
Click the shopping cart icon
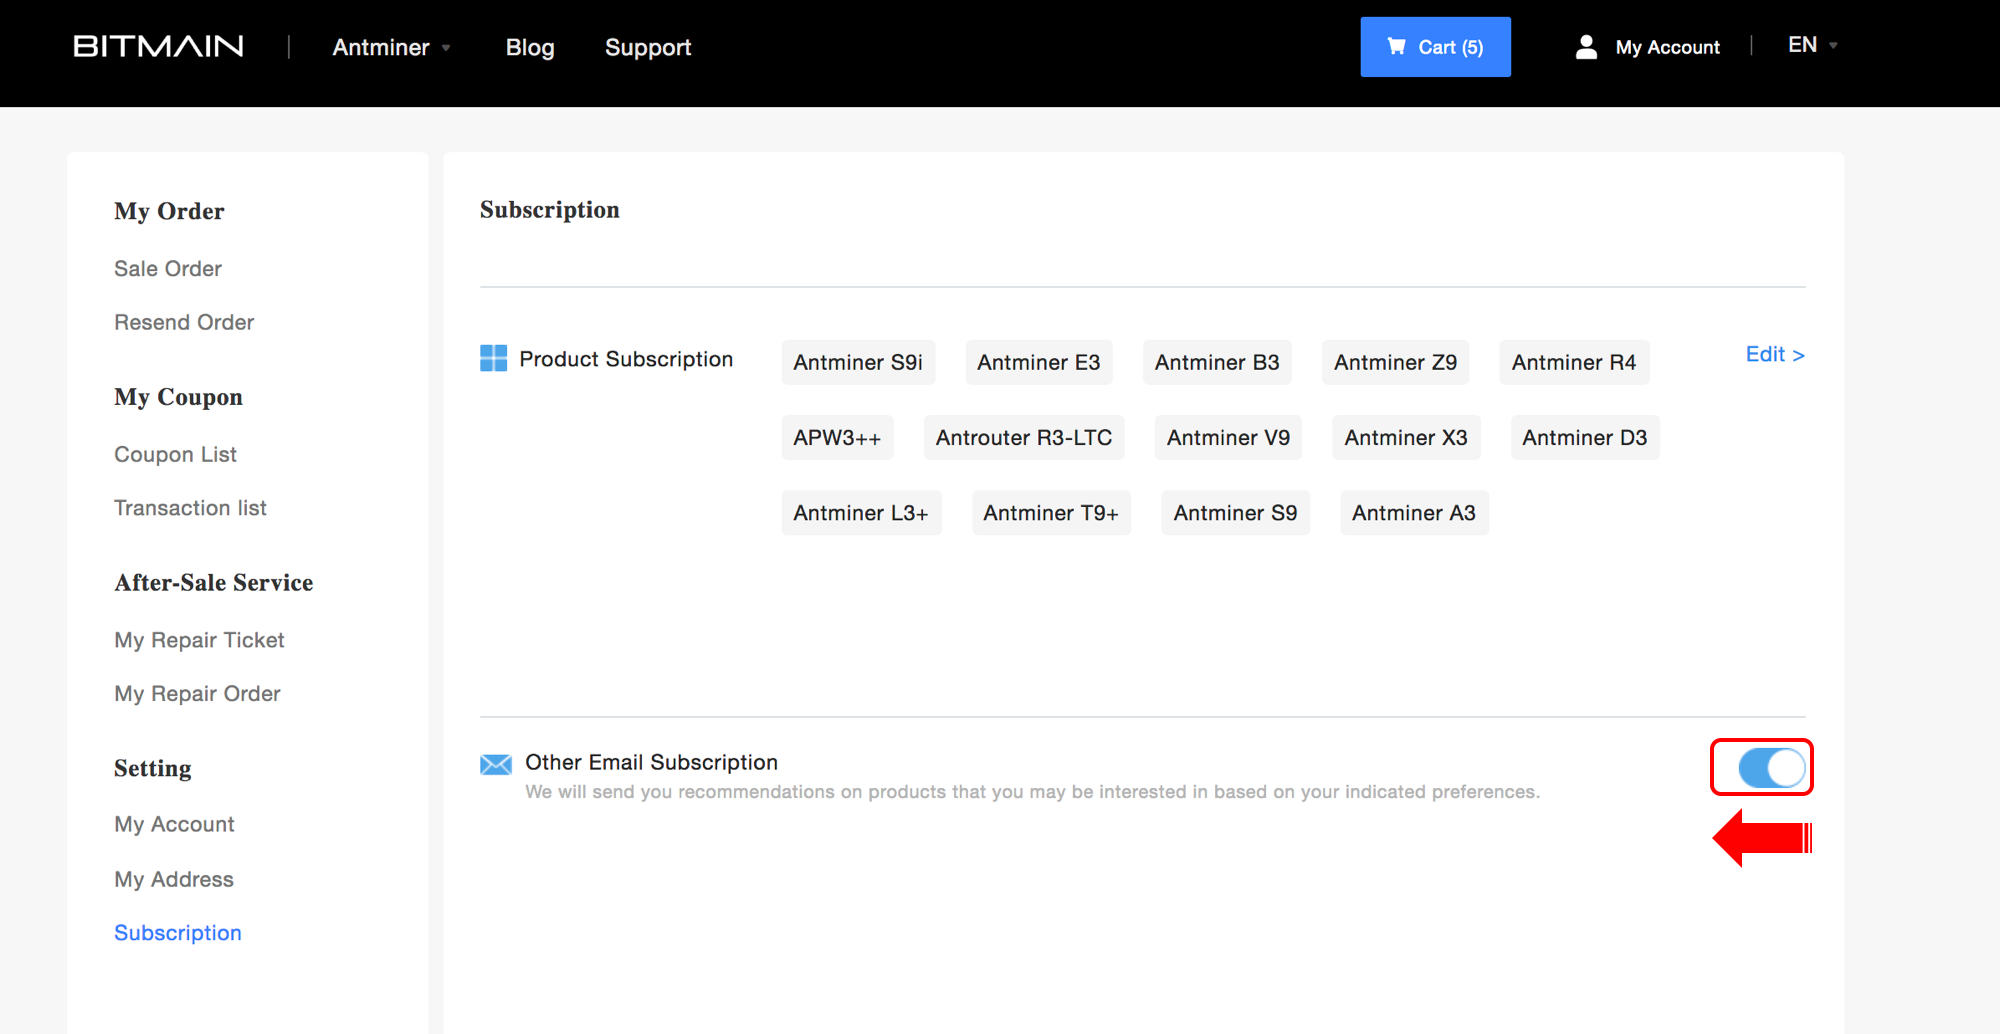tap(1396, 46)
